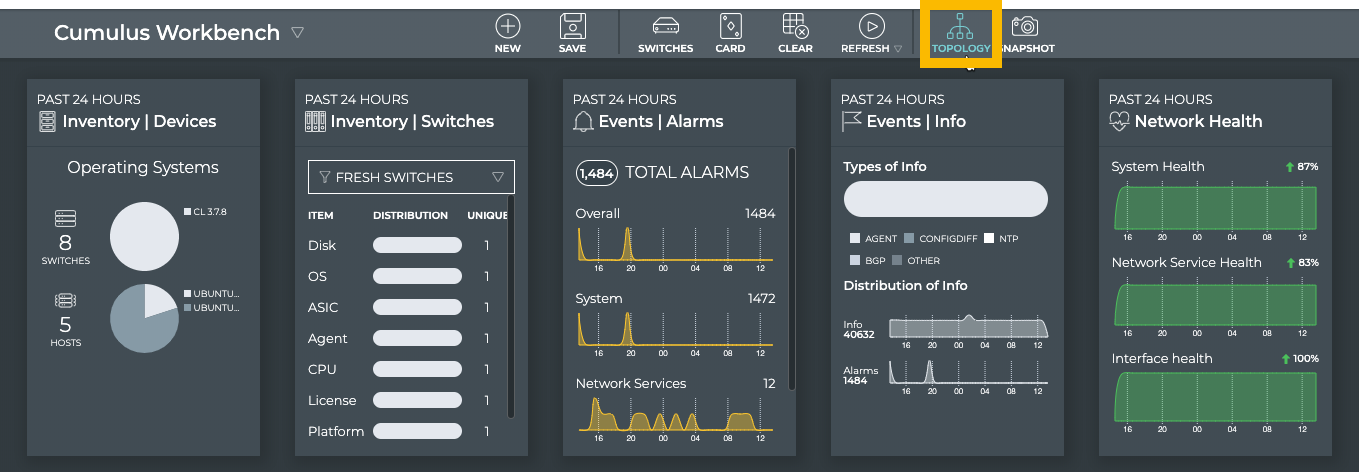Viewport: 1359px width, 472px height.
Task: Toggle the AGENT legend box
Action: (x=855, y=239)
